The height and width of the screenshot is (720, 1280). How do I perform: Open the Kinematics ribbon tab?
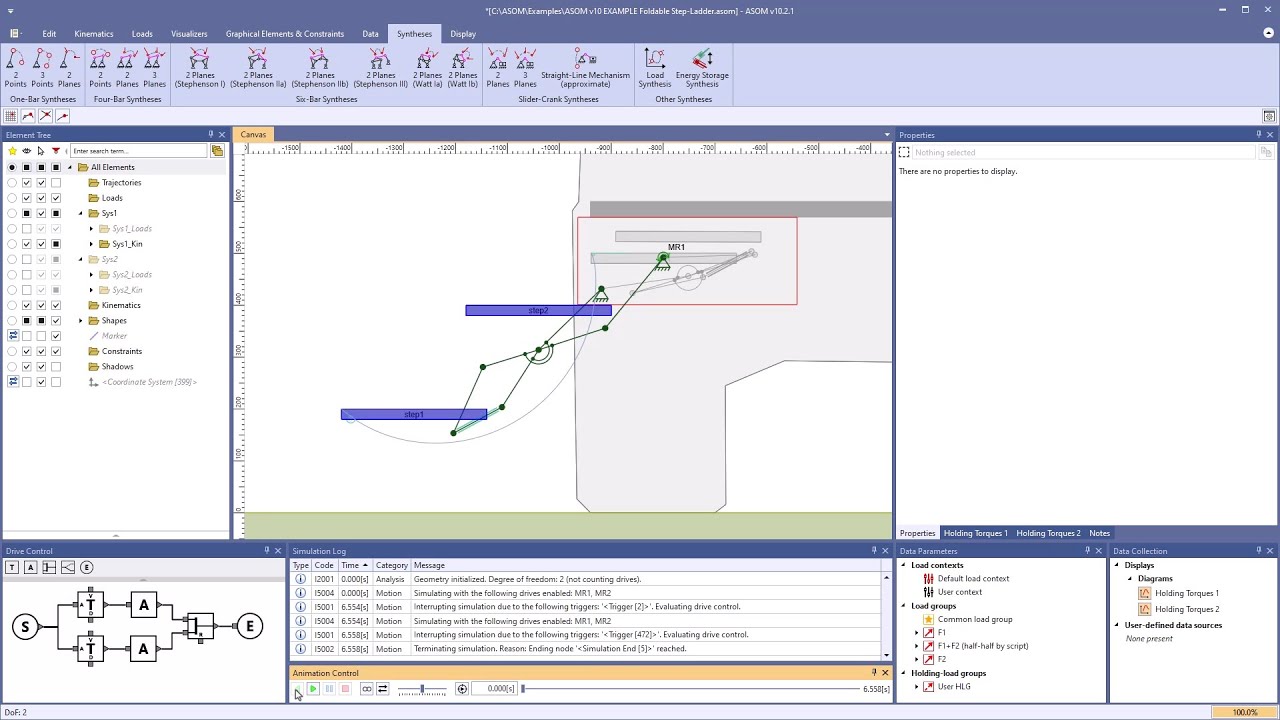(94, 34)
